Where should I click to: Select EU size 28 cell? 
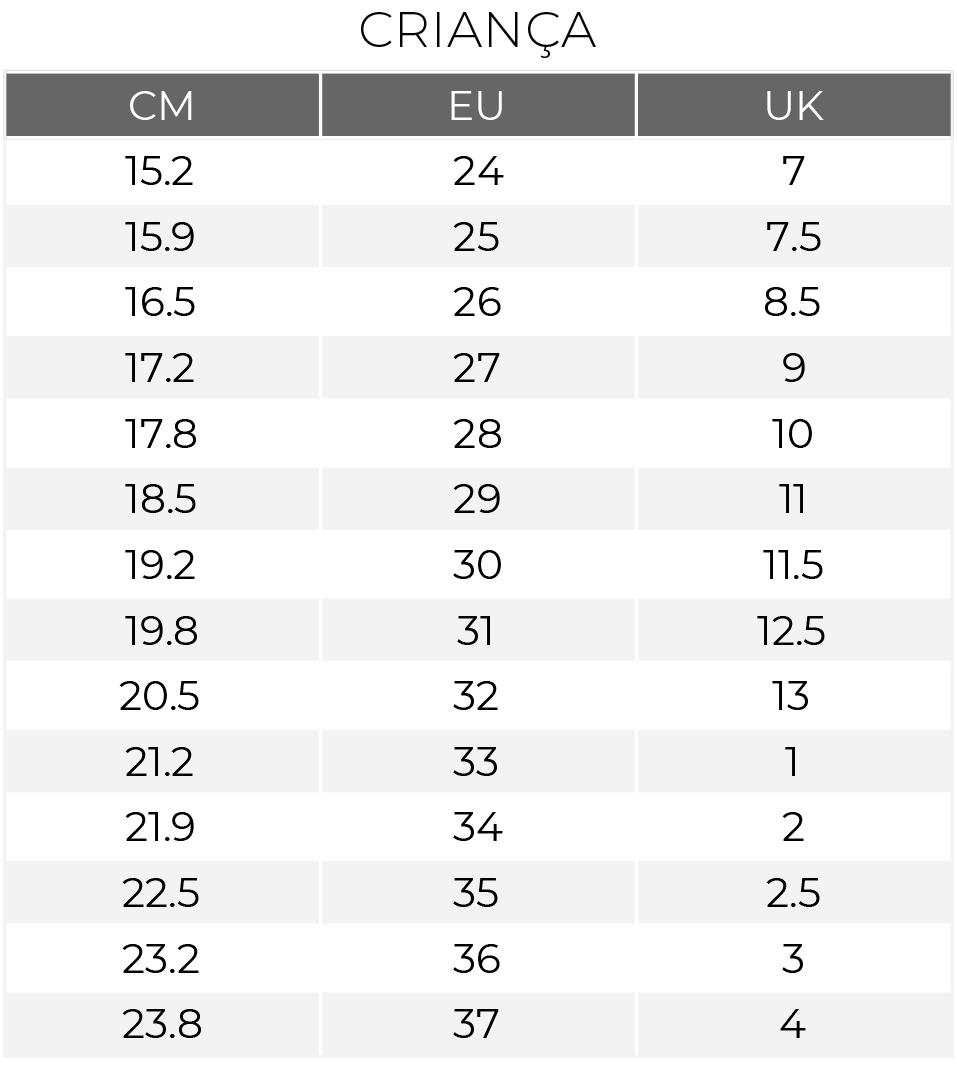click(x=477, y=433)
